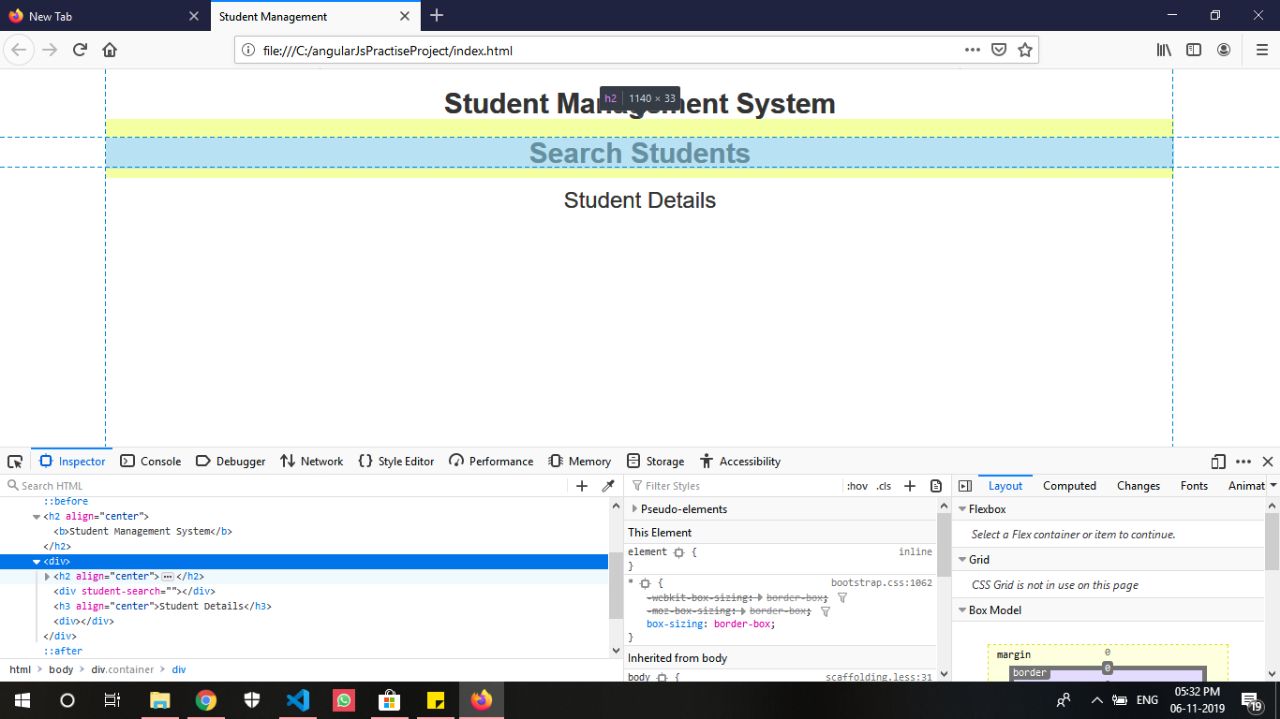Open the Inspector panel

click(x=72, y=461)
